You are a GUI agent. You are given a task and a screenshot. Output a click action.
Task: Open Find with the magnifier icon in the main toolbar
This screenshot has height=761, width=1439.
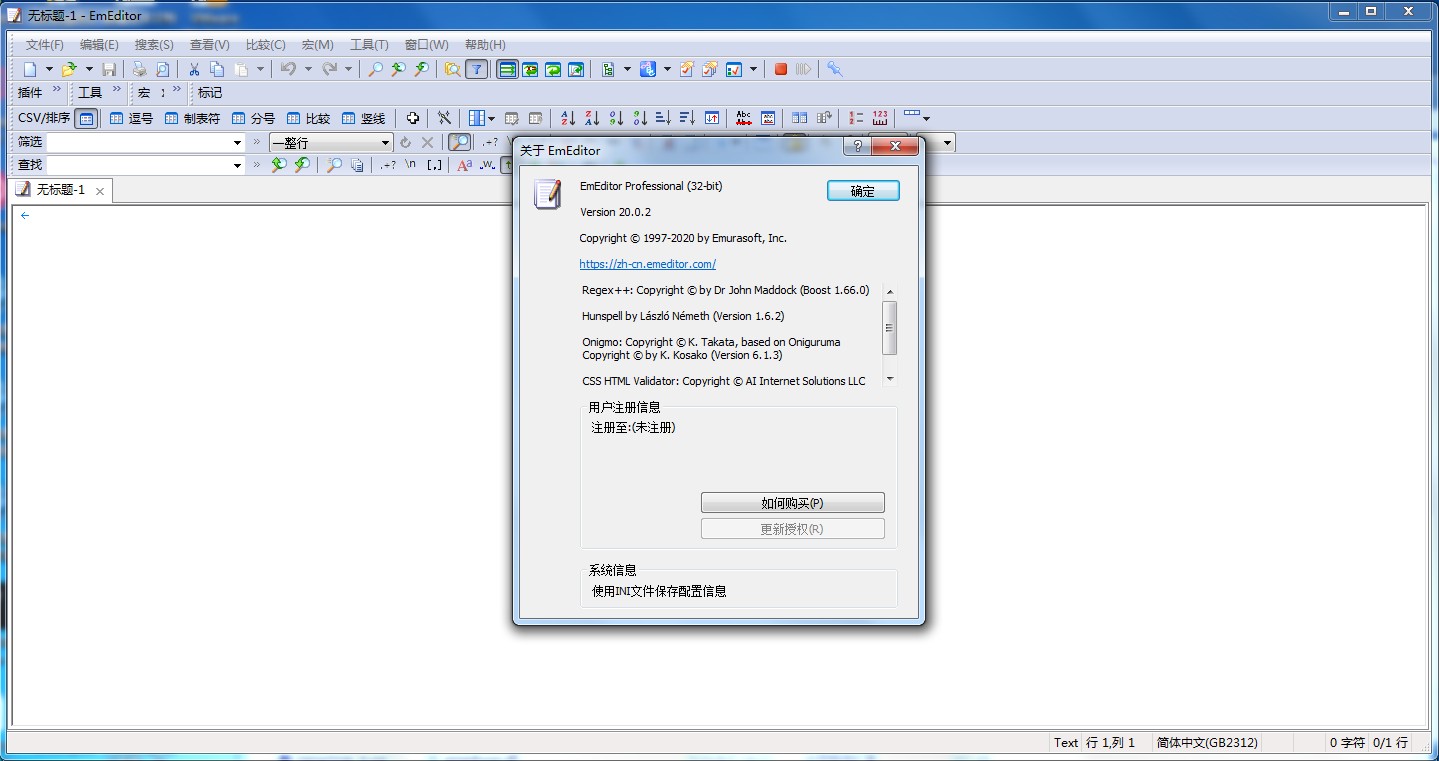pos(375,69)
